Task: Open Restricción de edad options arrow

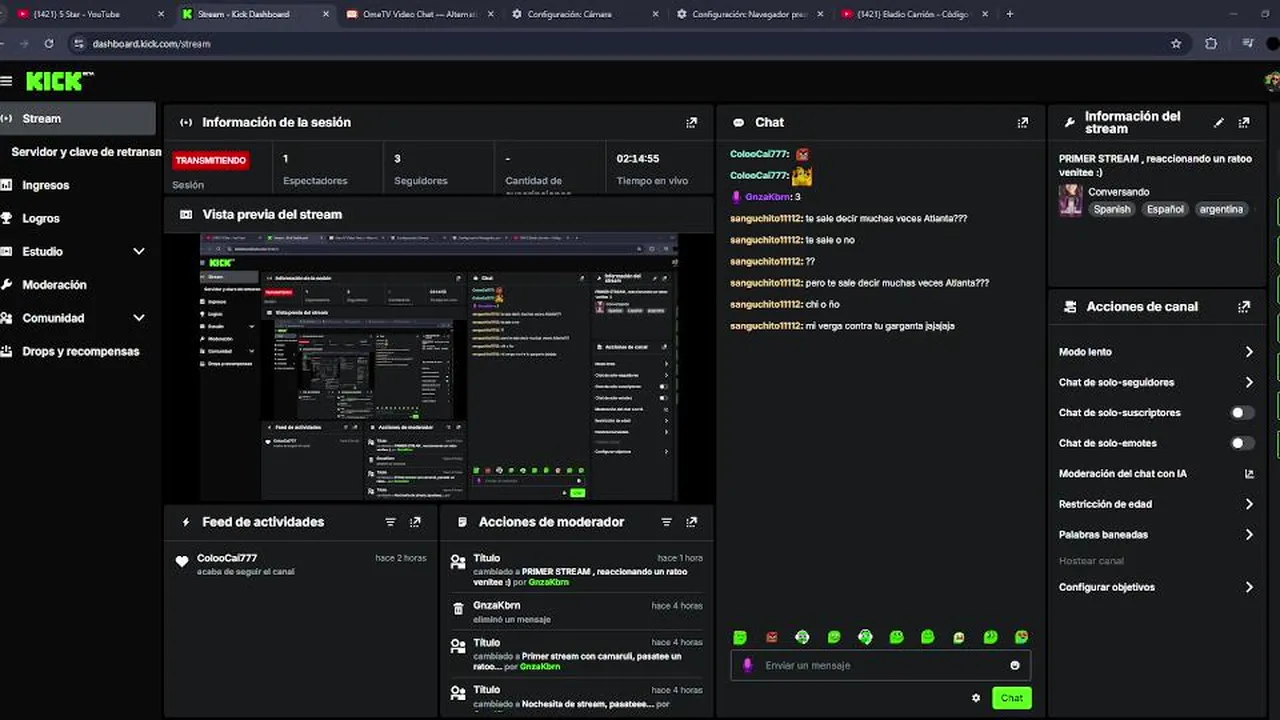Action: pos(1249,504)
